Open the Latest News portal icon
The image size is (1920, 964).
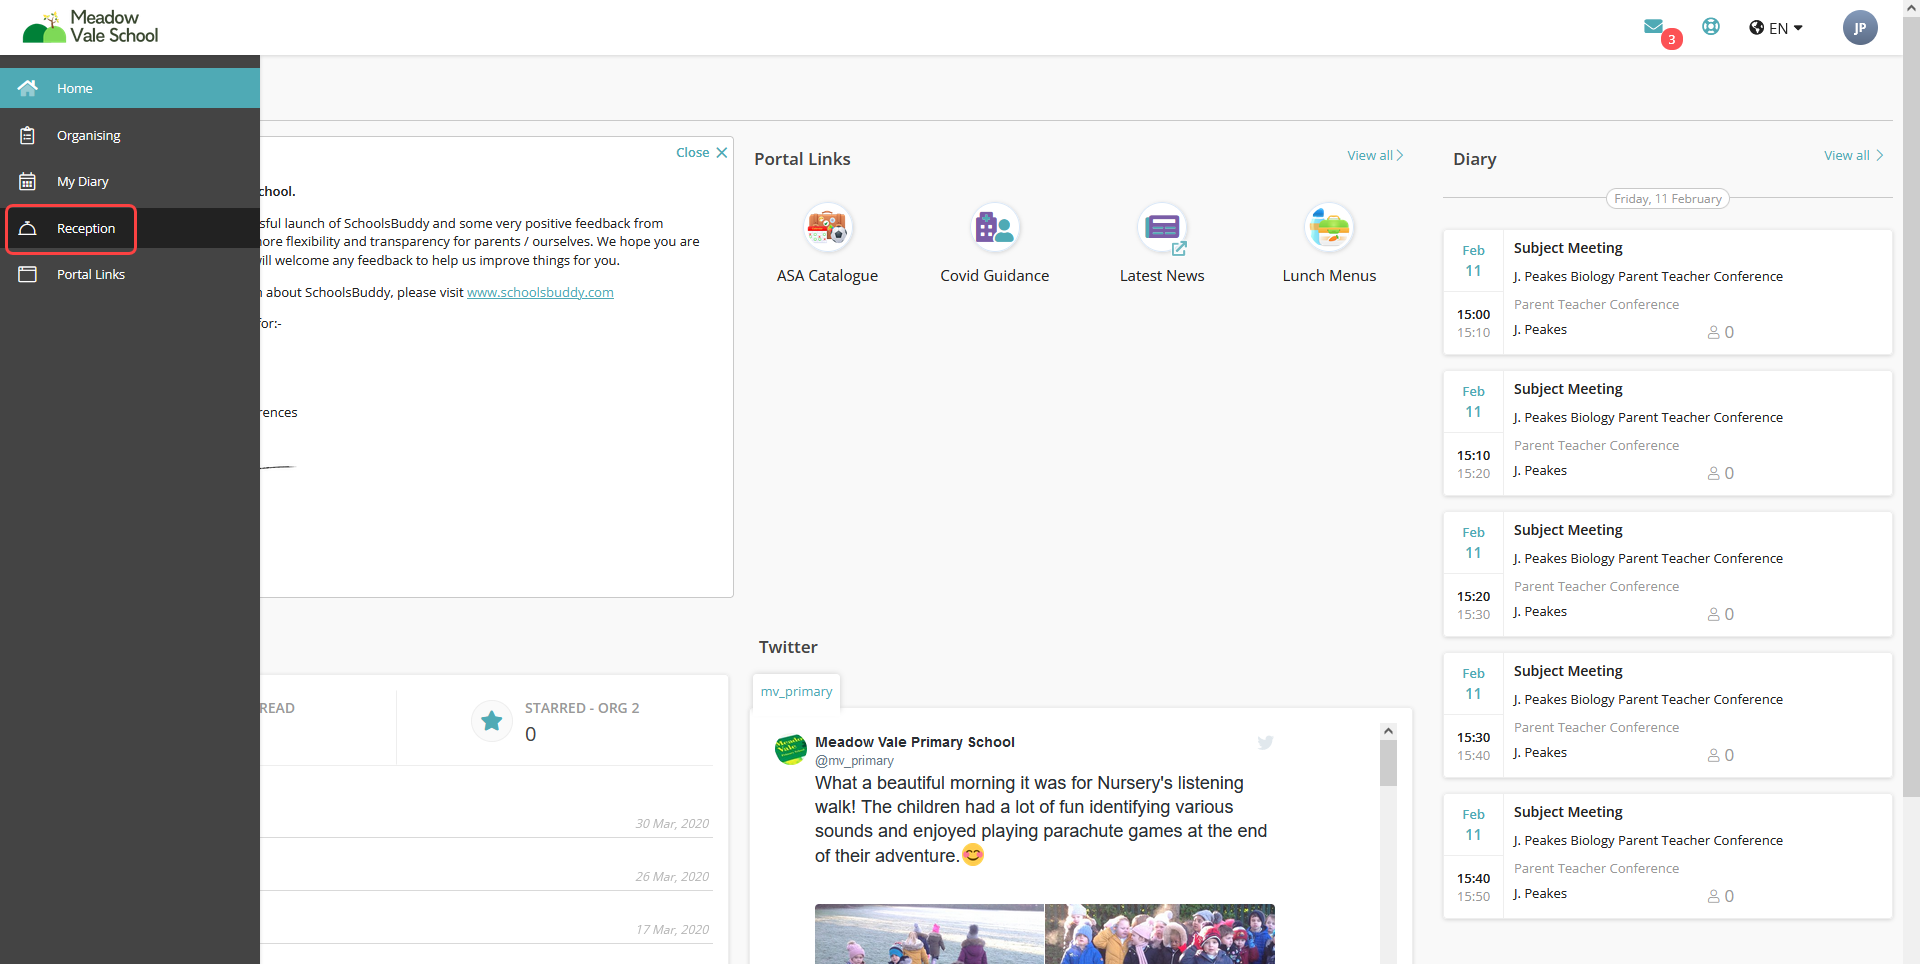(1162, 228)
